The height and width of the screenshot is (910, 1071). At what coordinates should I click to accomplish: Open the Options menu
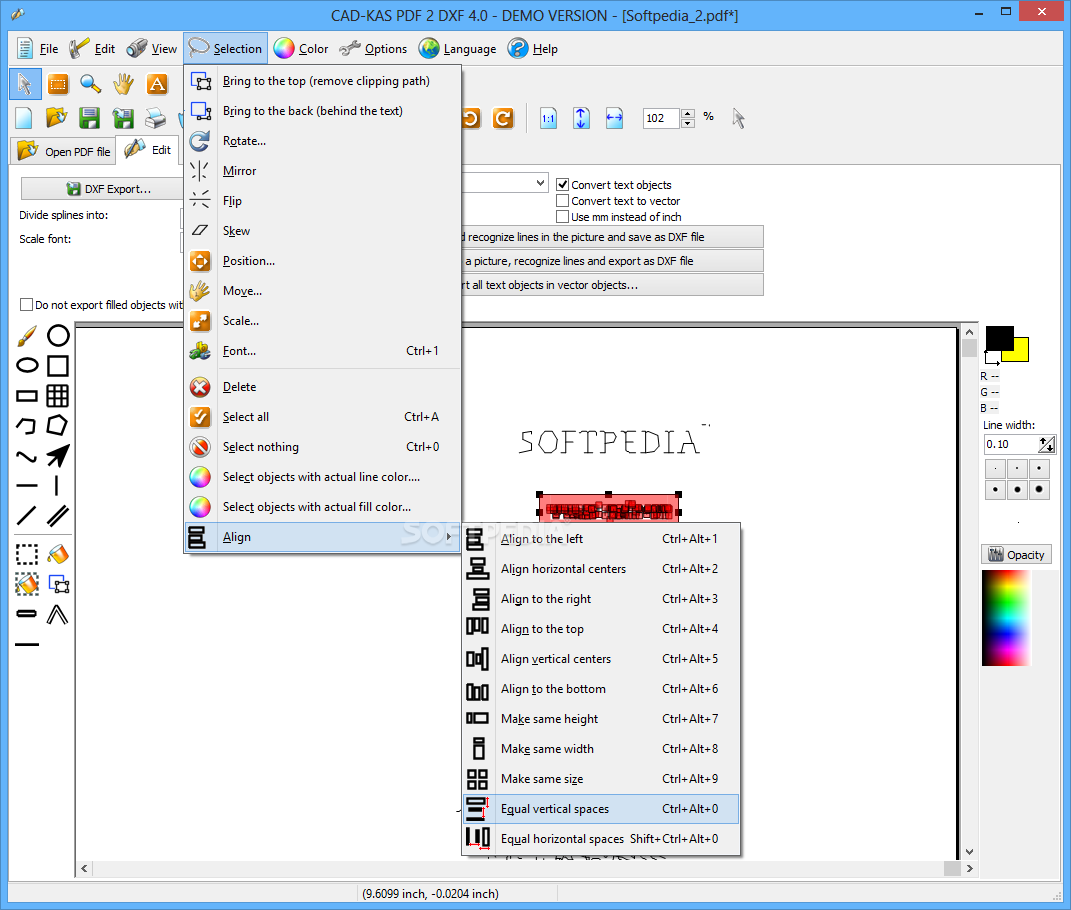(374, 49)
